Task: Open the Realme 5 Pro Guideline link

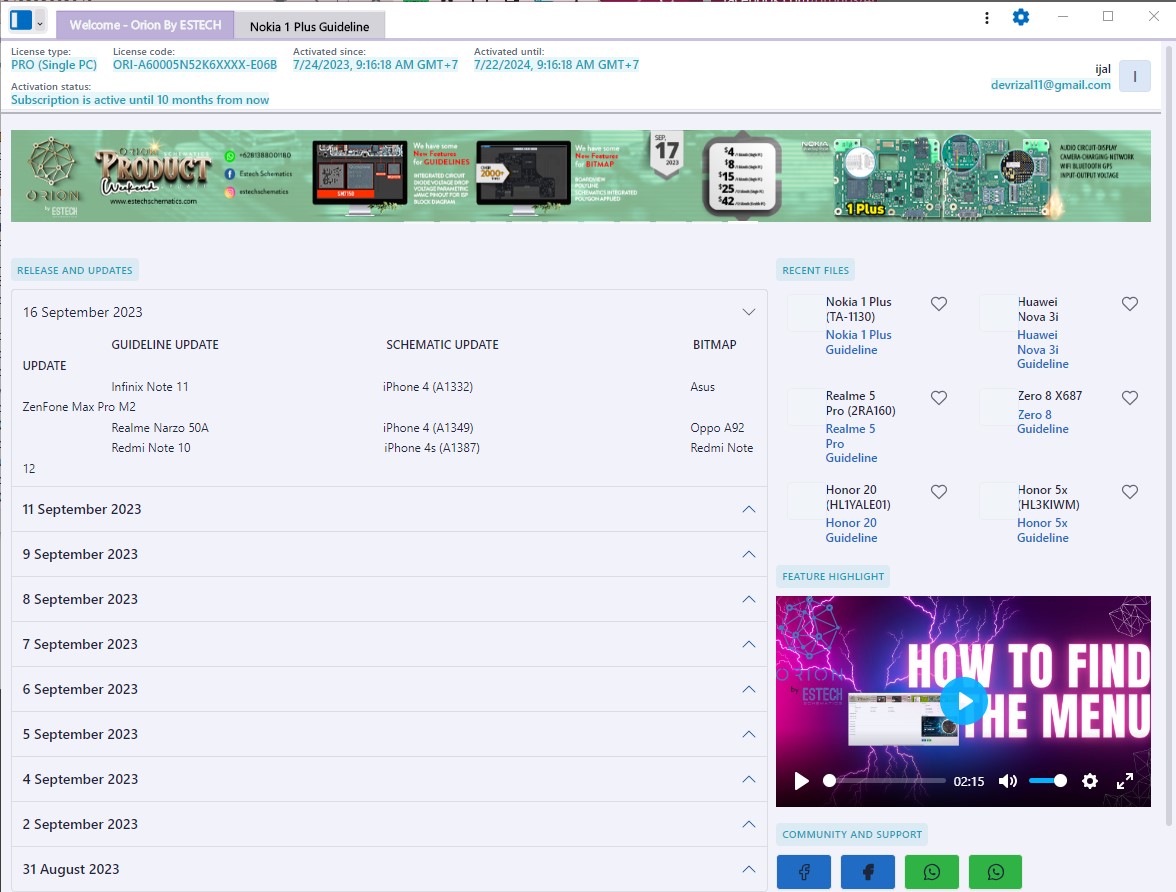Action: [x=850, y=443]
